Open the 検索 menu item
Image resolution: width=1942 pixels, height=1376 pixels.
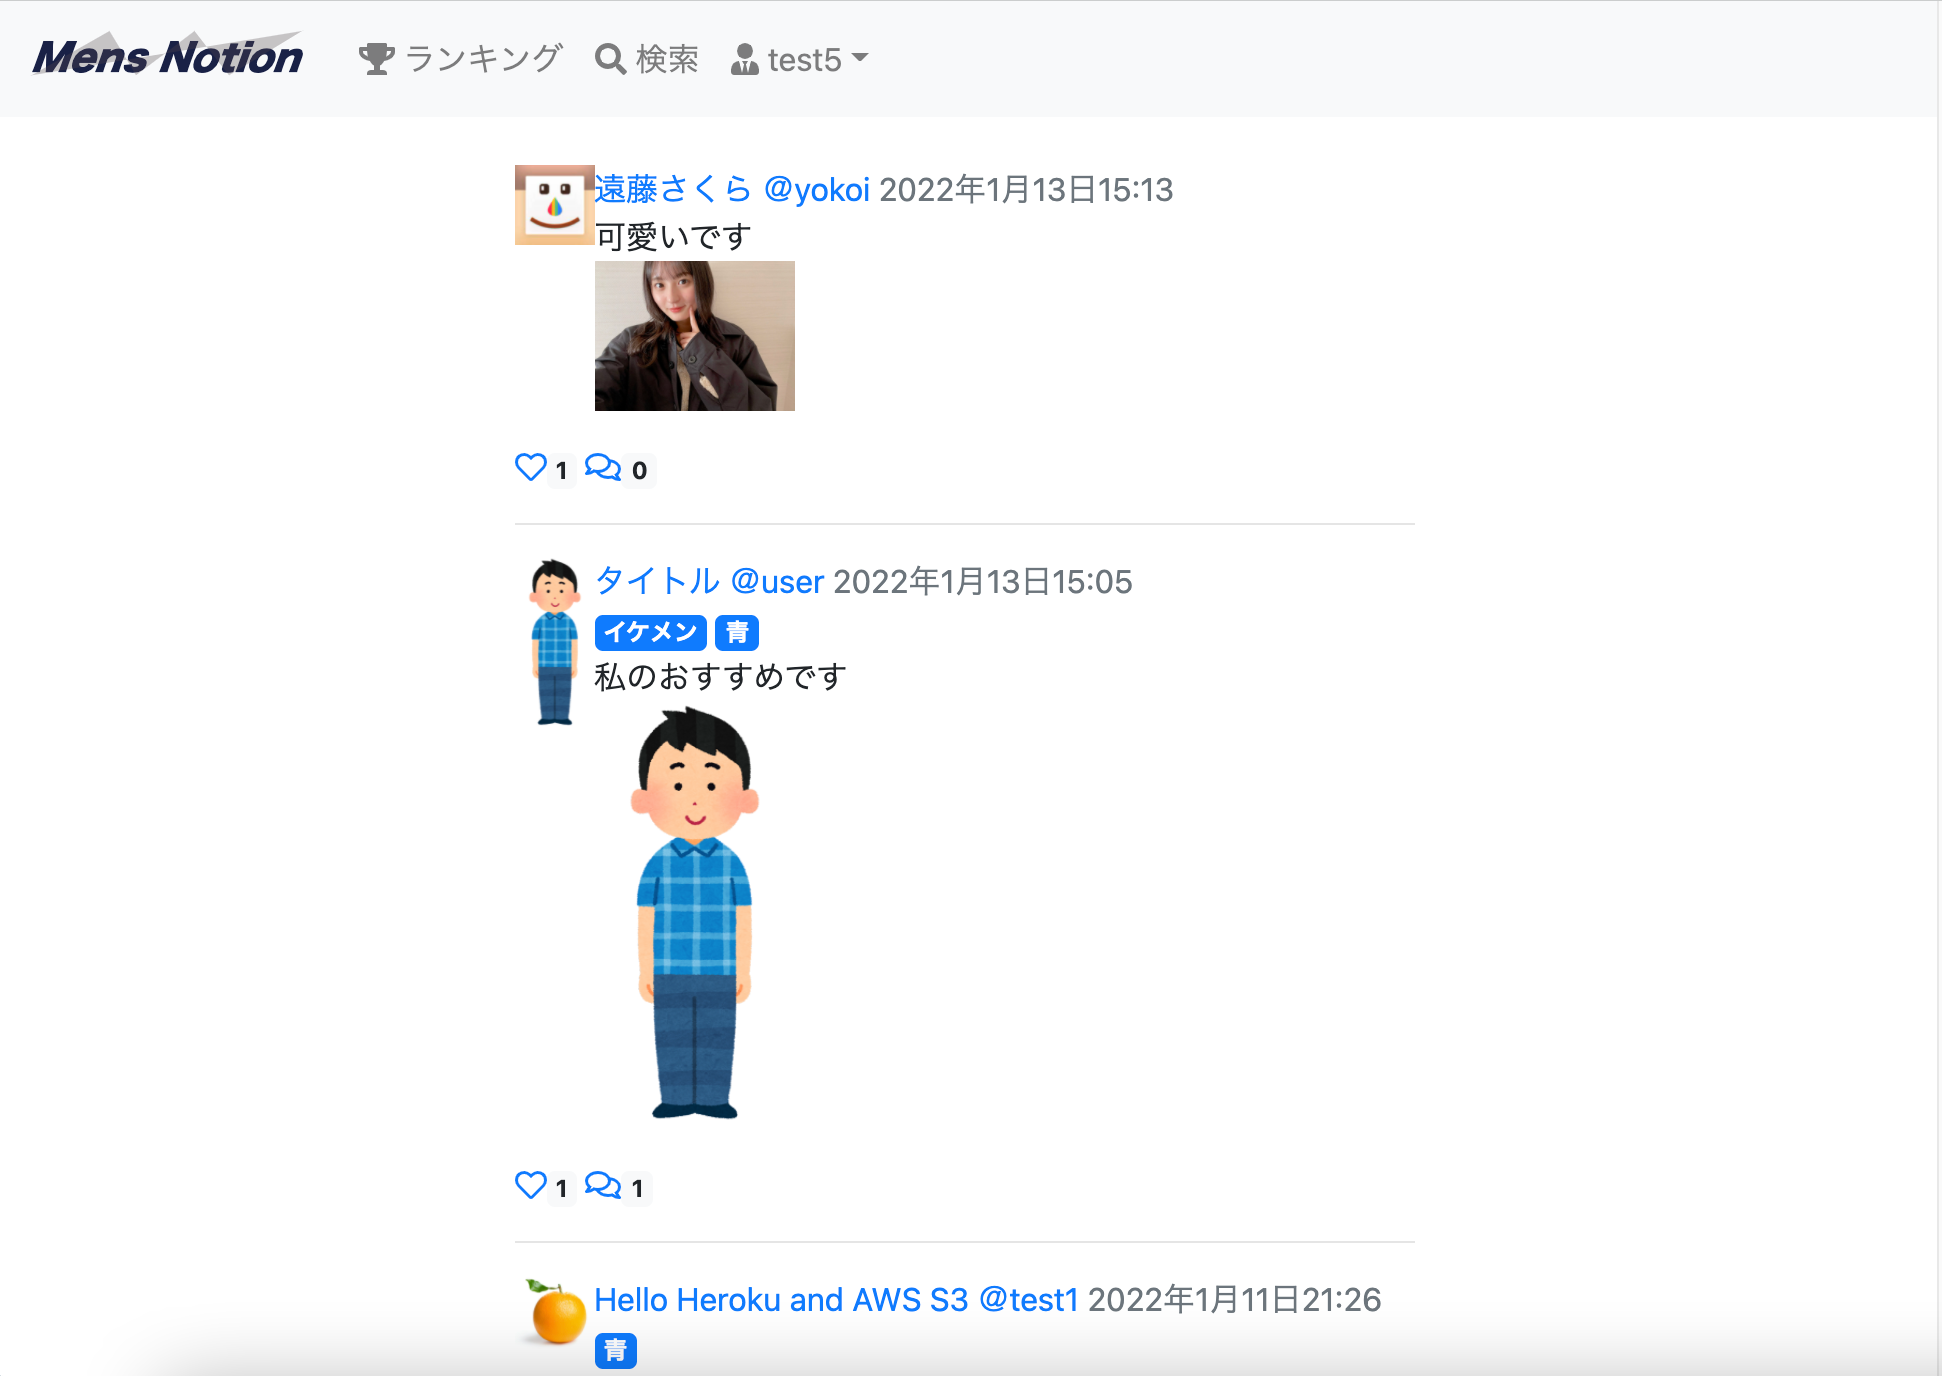(x=667, y=59)
